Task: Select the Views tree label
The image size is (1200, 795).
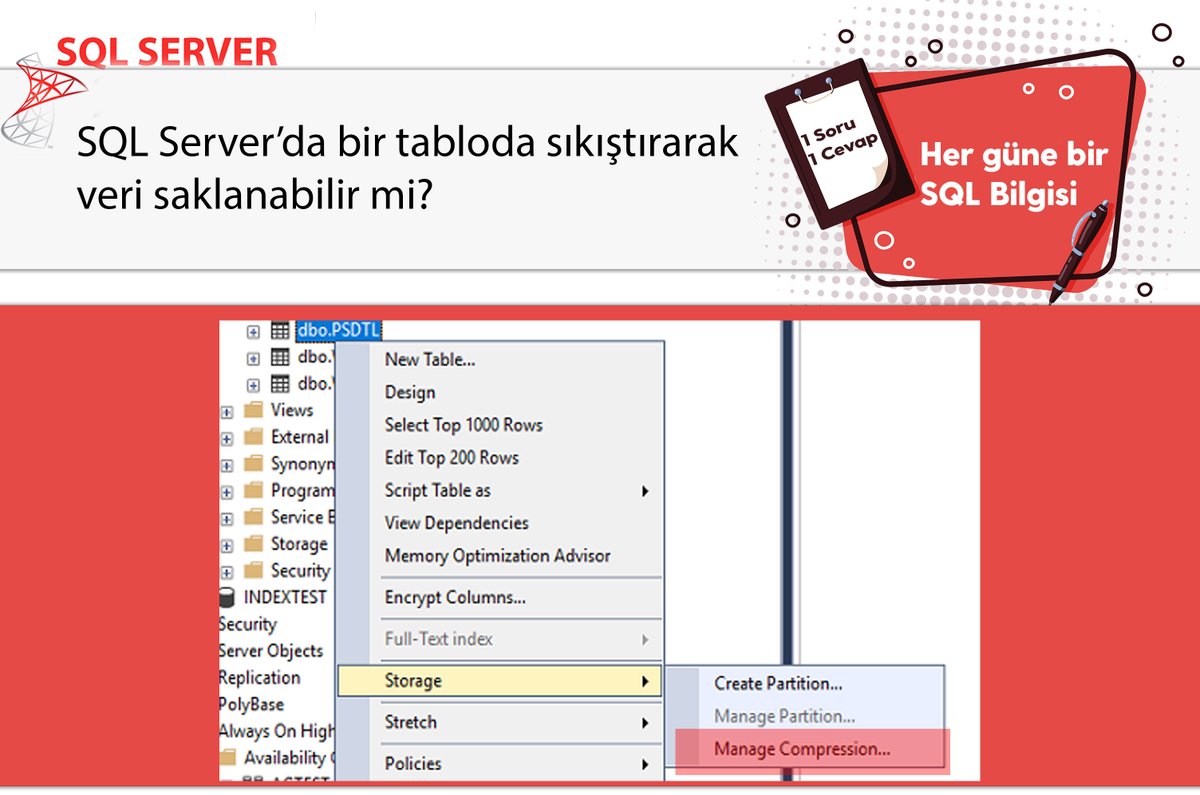Action: (x=292, y=410)
